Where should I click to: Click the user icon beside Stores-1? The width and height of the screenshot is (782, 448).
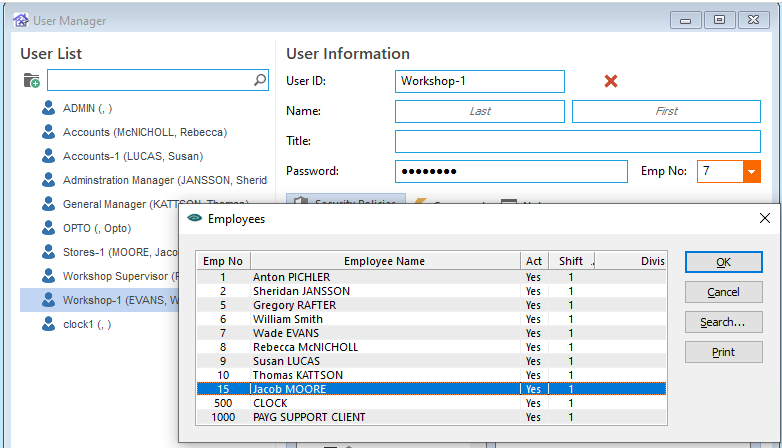pos(48,252)
